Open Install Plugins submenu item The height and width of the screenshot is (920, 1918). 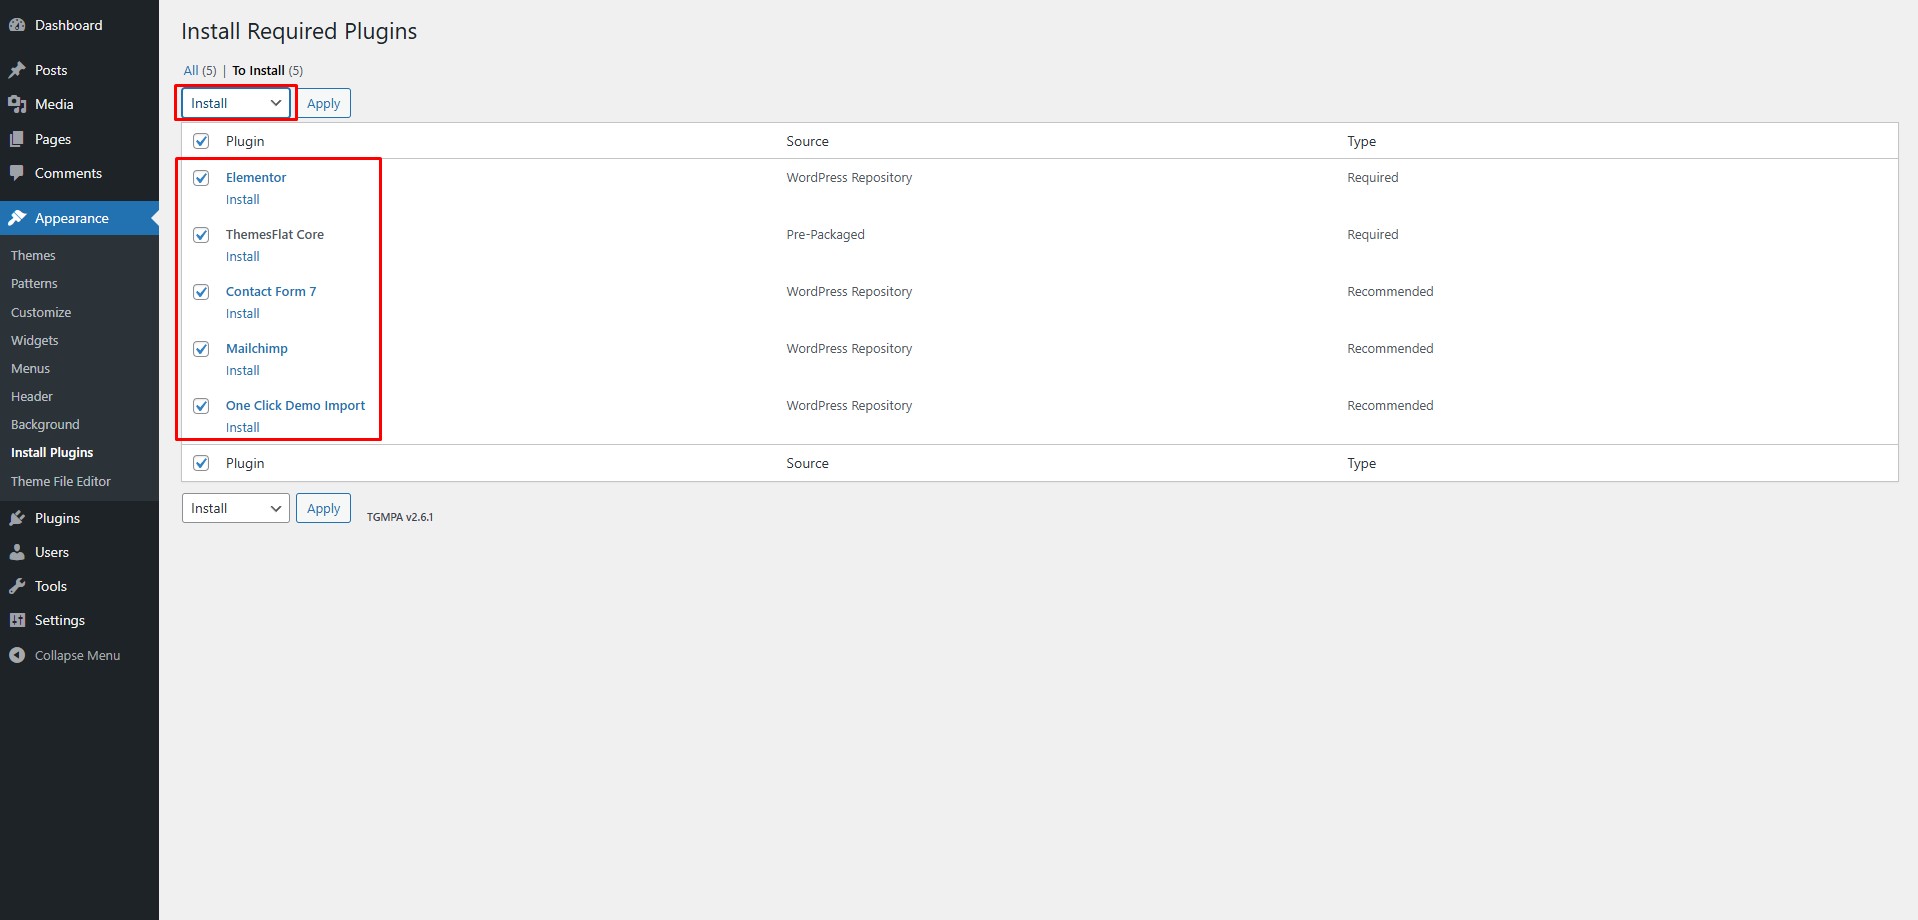pos(52,452)
